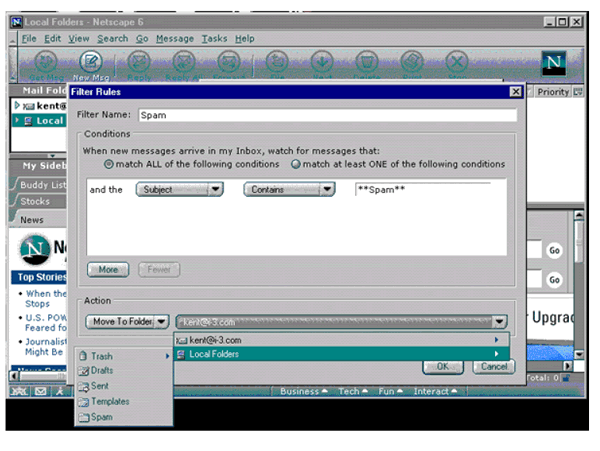This screenshot has height=451, width=600.
Task: Open the Stocks sidebar tab
Action: pos(38,201)
